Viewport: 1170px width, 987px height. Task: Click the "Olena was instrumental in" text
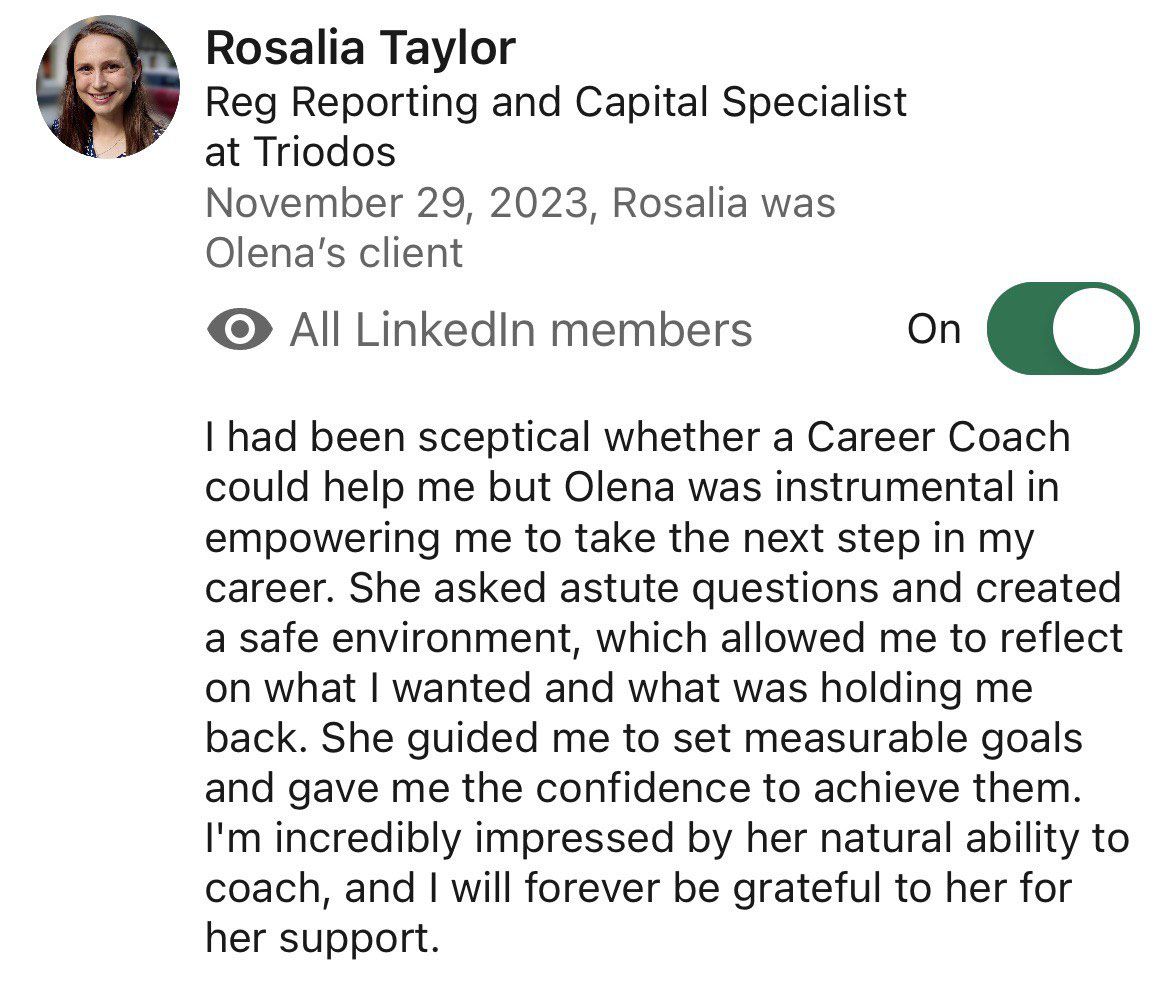point(811,489)
